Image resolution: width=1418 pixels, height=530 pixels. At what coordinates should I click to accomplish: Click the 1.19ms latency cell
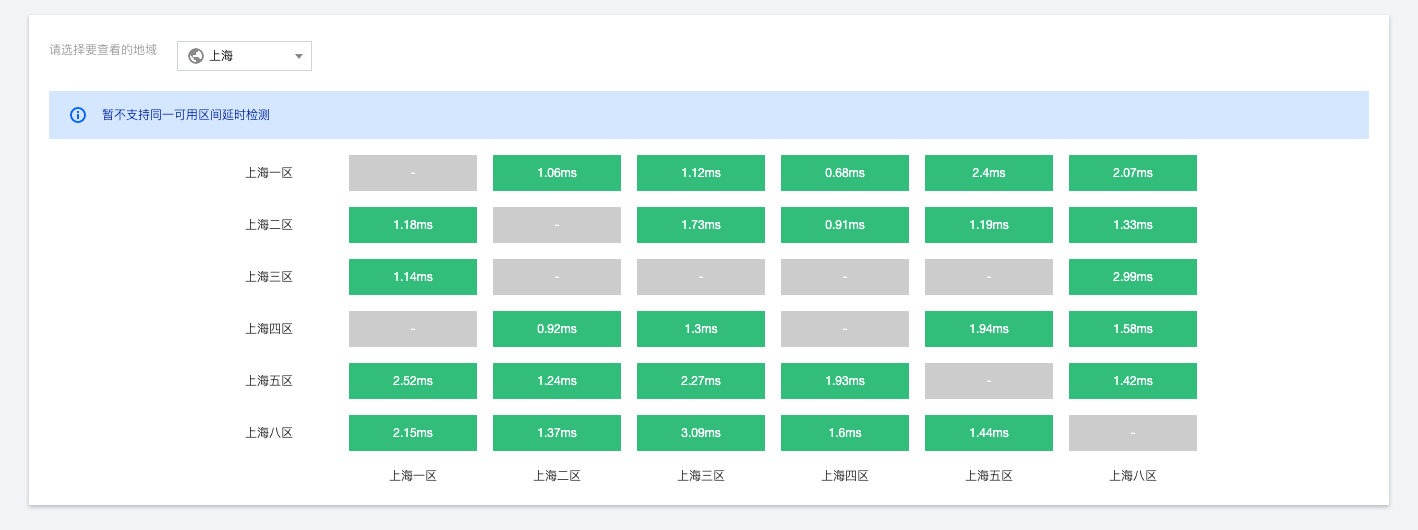coord(989,225)
